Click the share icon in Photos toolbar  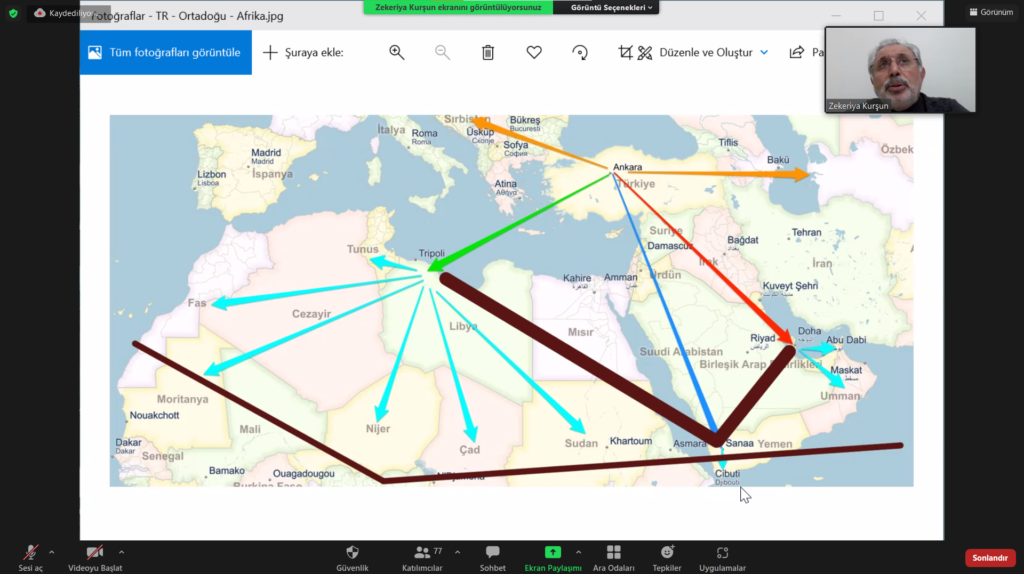797,52
